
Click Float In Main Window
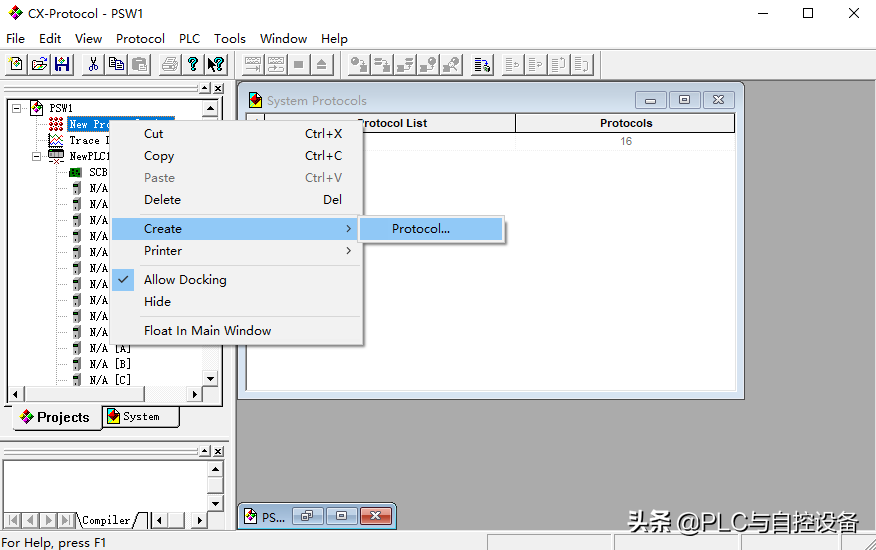[207, 331]
